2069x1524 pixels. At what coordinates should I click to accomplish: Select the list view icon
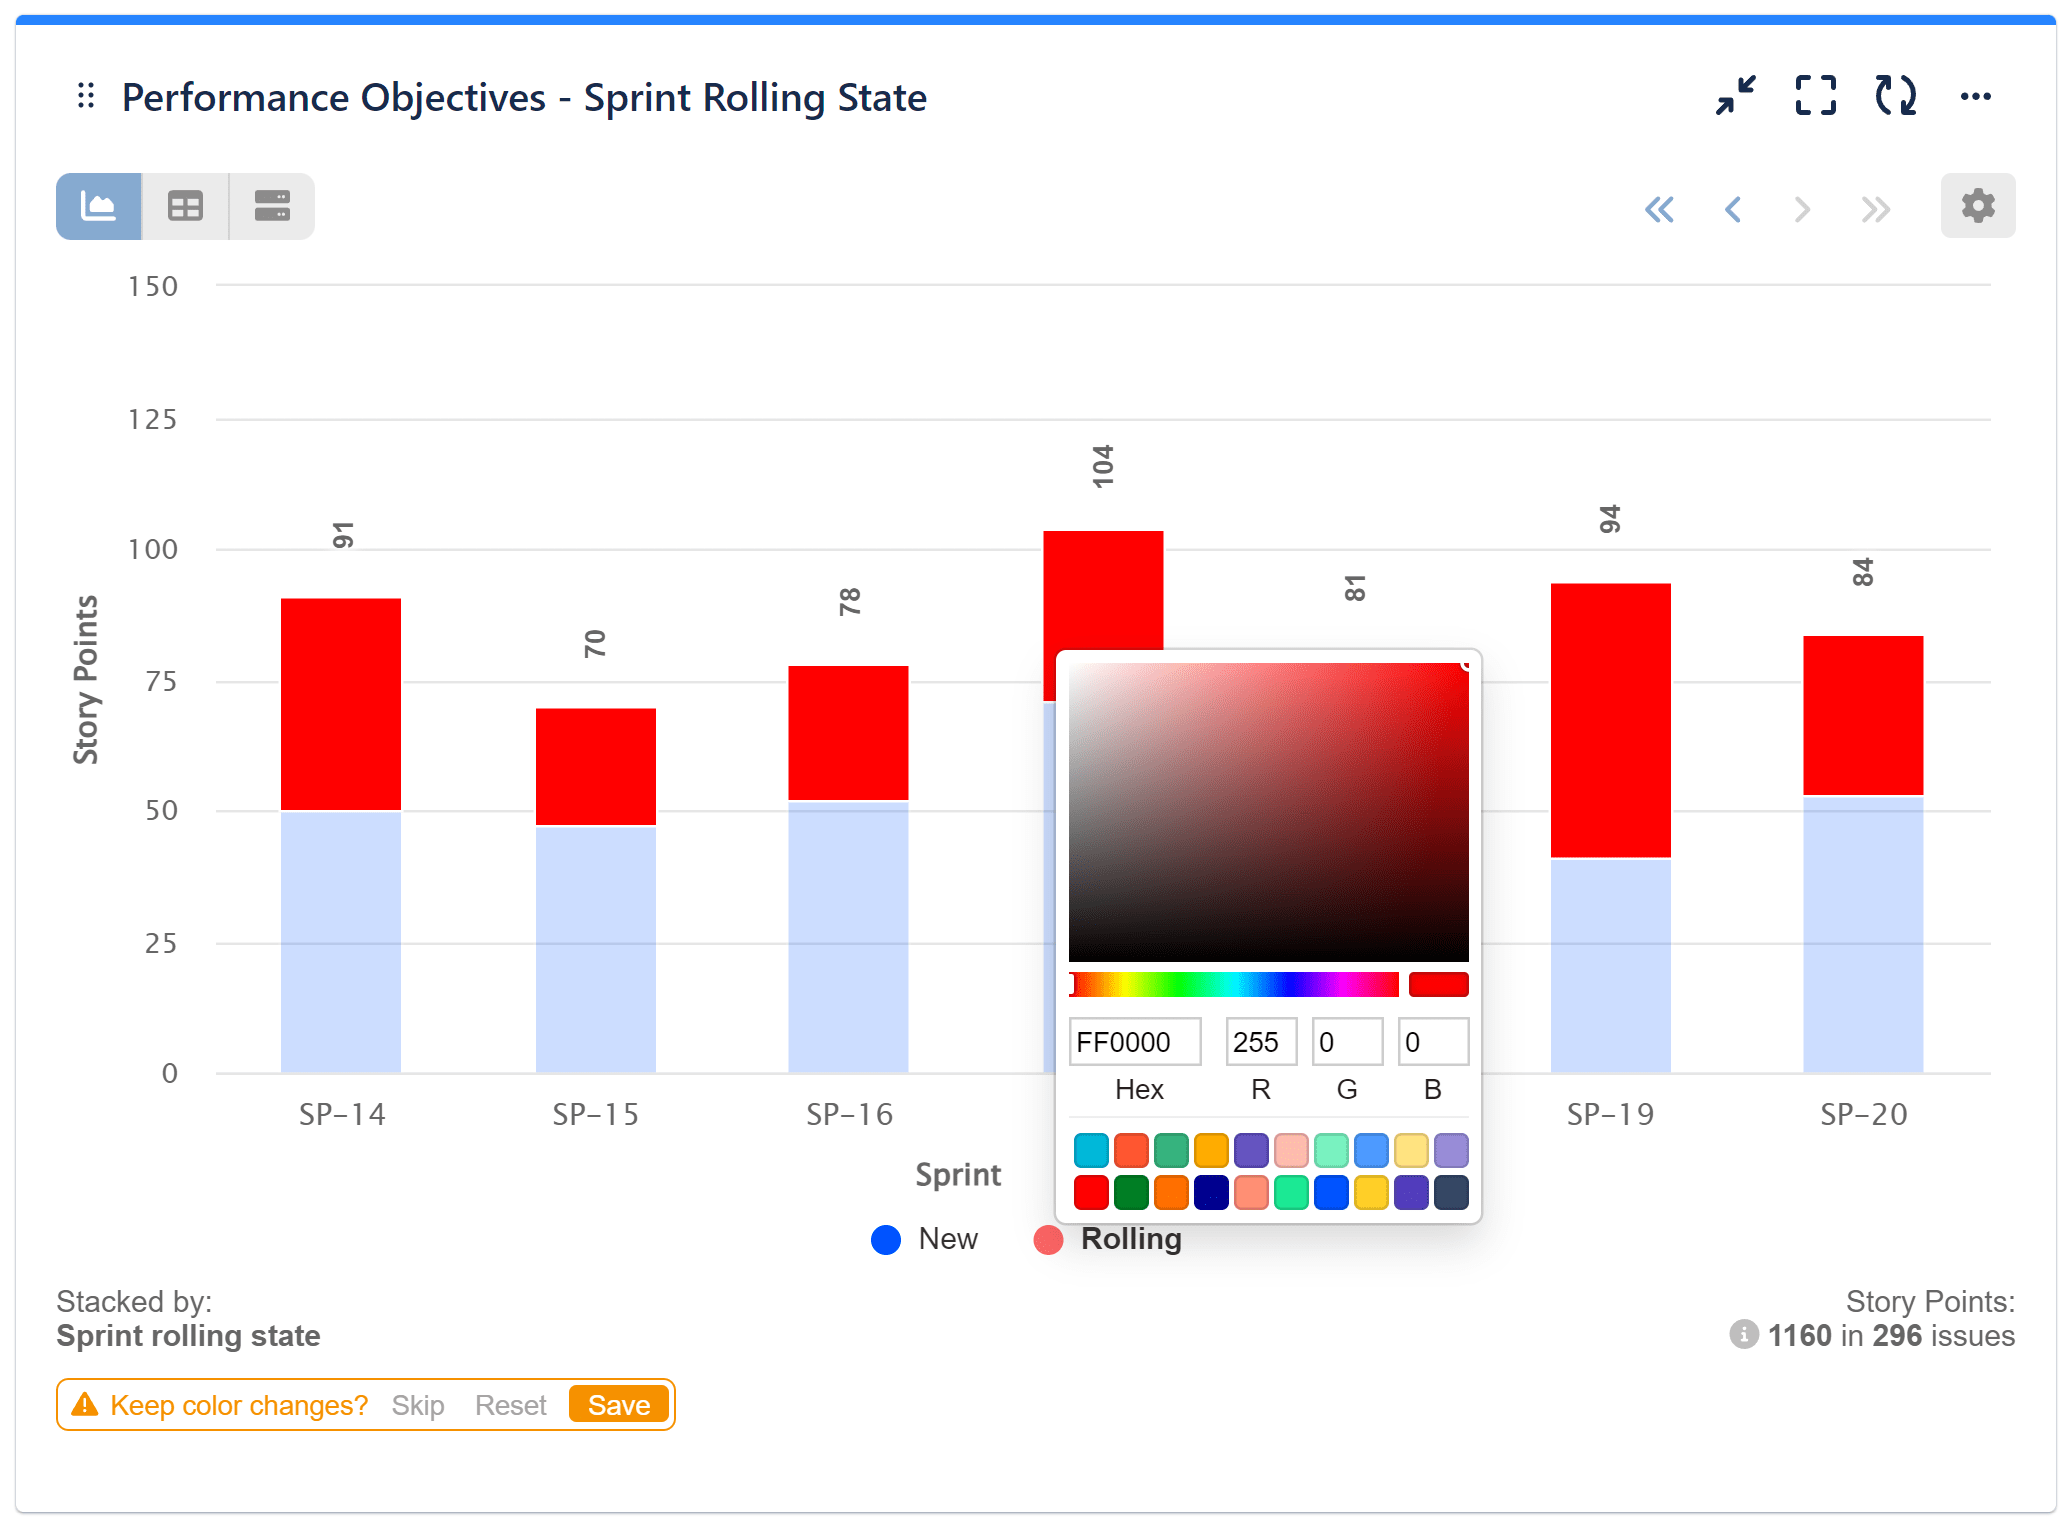[x=271, y=206]
